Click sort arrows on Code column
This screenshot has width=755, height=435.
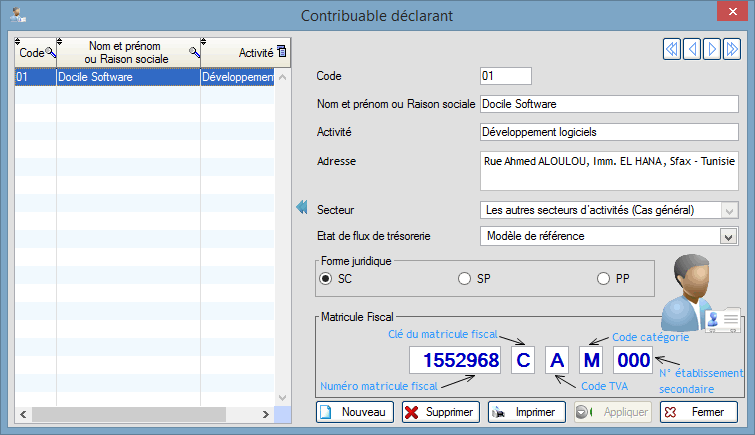click(x=17, y=41)
